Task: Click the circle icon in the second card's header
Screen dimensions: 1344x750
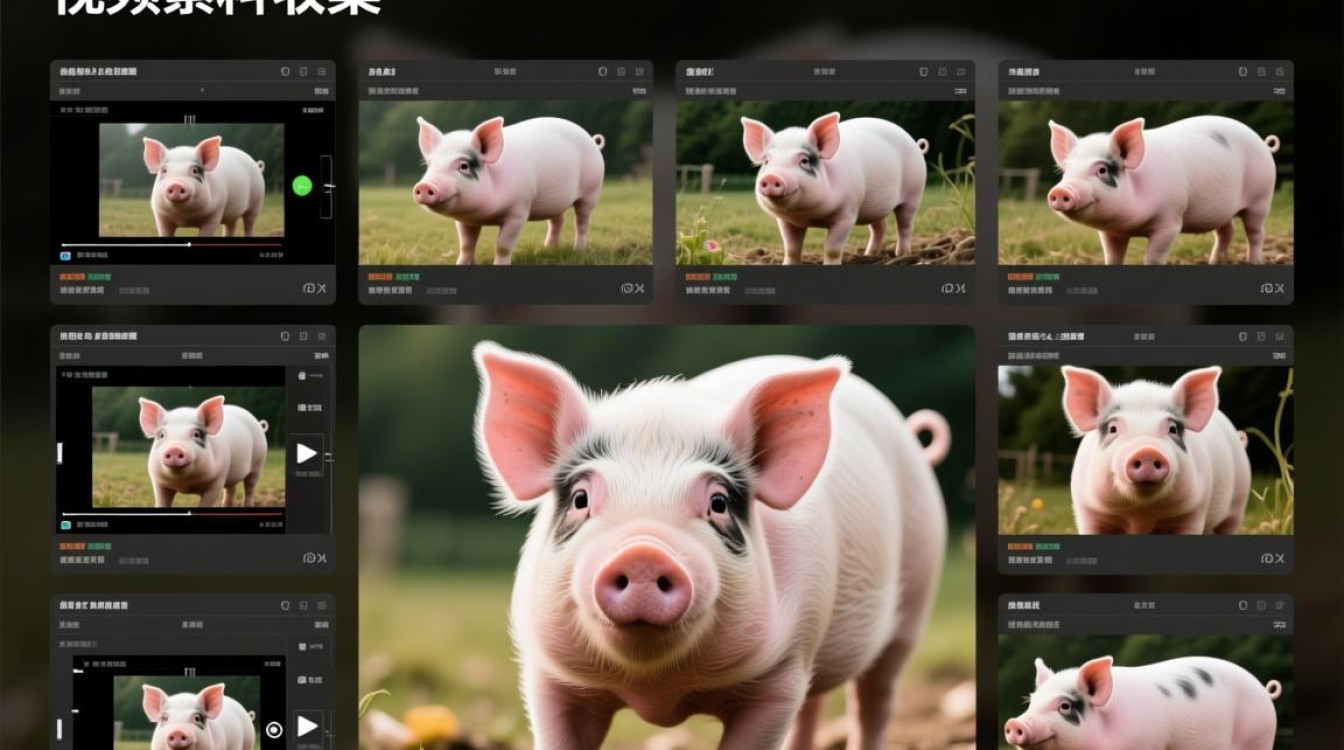Action: 602,72
